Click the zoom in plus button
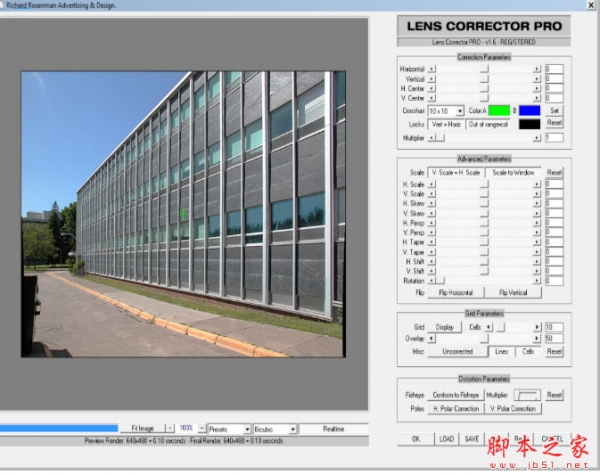600x475 pixels. tap(170, 428)
